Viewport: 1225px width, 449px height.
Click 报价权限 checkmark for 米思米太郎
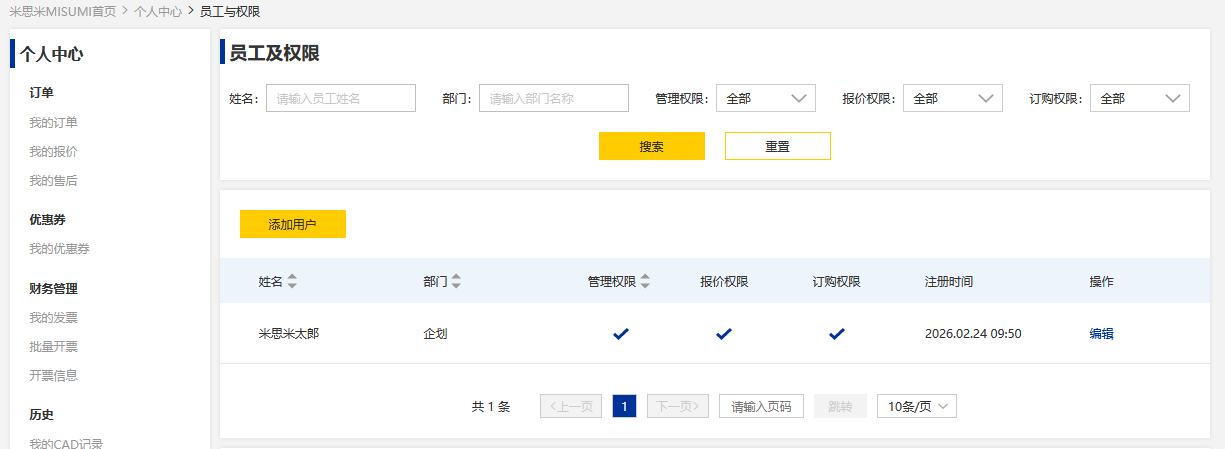[x=724, y=334]
